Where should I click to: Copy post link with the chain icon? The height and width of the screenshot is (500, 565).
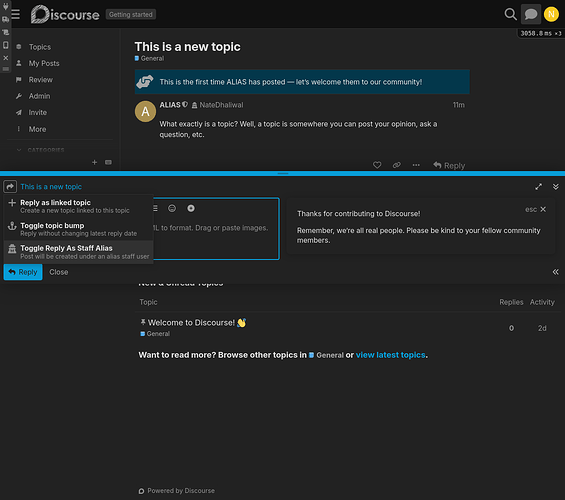(x=396, y=165)
